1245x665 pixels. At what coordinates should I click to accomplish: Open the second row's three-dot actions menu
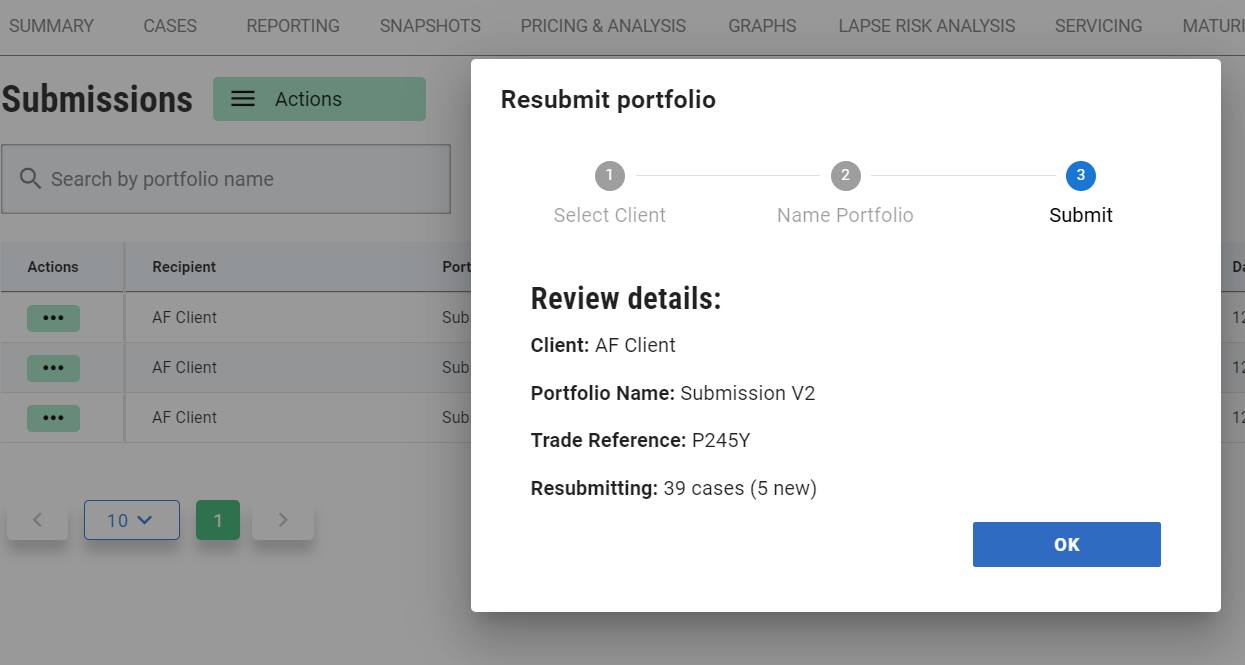pyautogui.click(x=53, y=368)
